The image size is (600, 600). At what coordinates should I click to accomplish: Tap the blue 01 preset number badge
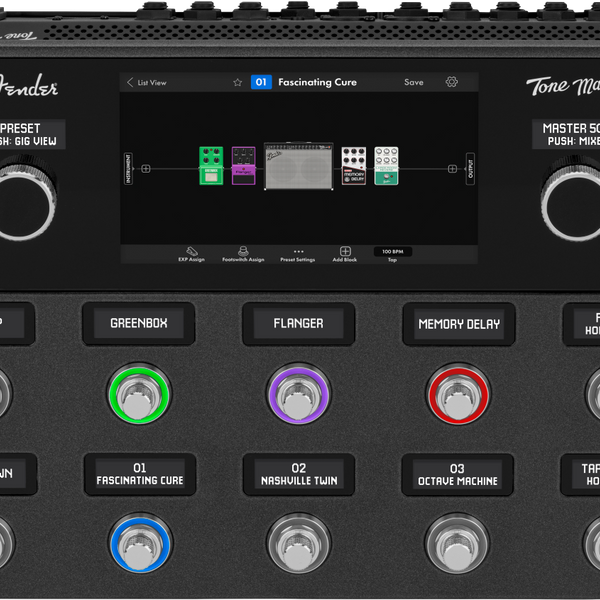tap(261, 82)
